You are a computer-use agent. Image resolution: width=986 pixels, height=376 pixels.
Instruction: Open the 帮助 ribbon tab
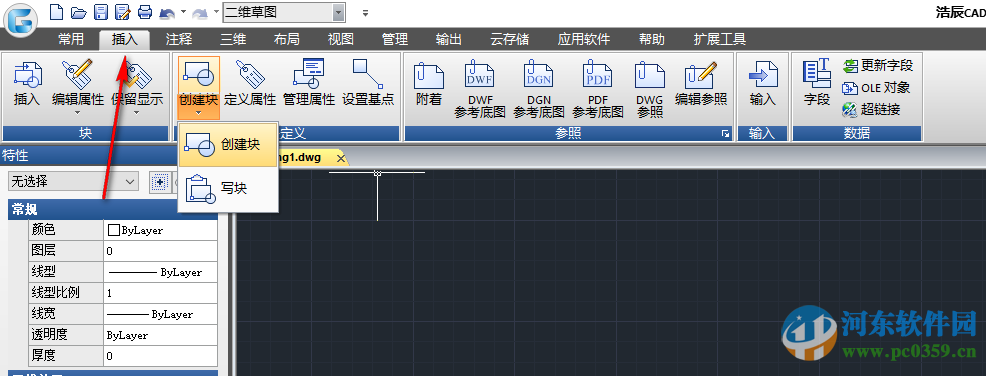651,40
